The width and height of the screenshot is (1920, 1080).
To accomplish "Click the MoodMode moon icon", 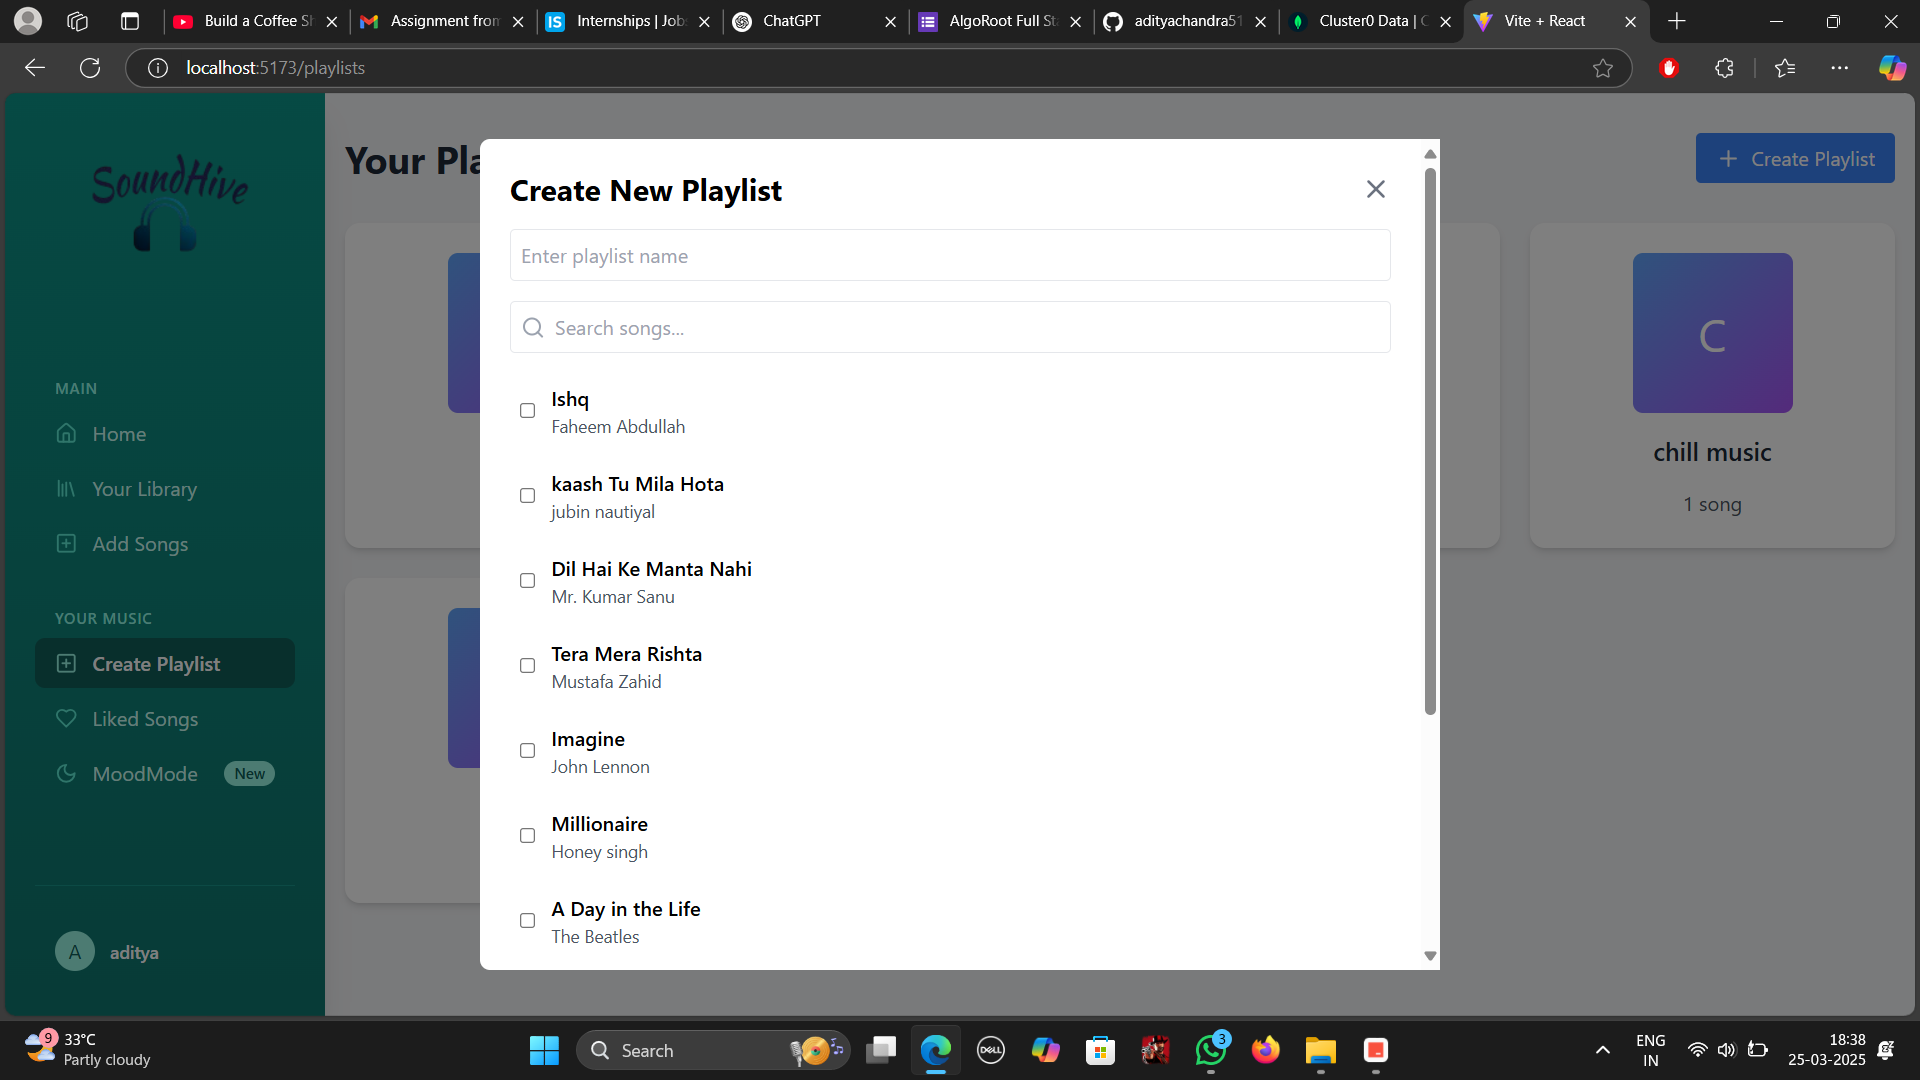I will [x=66, y=773].
